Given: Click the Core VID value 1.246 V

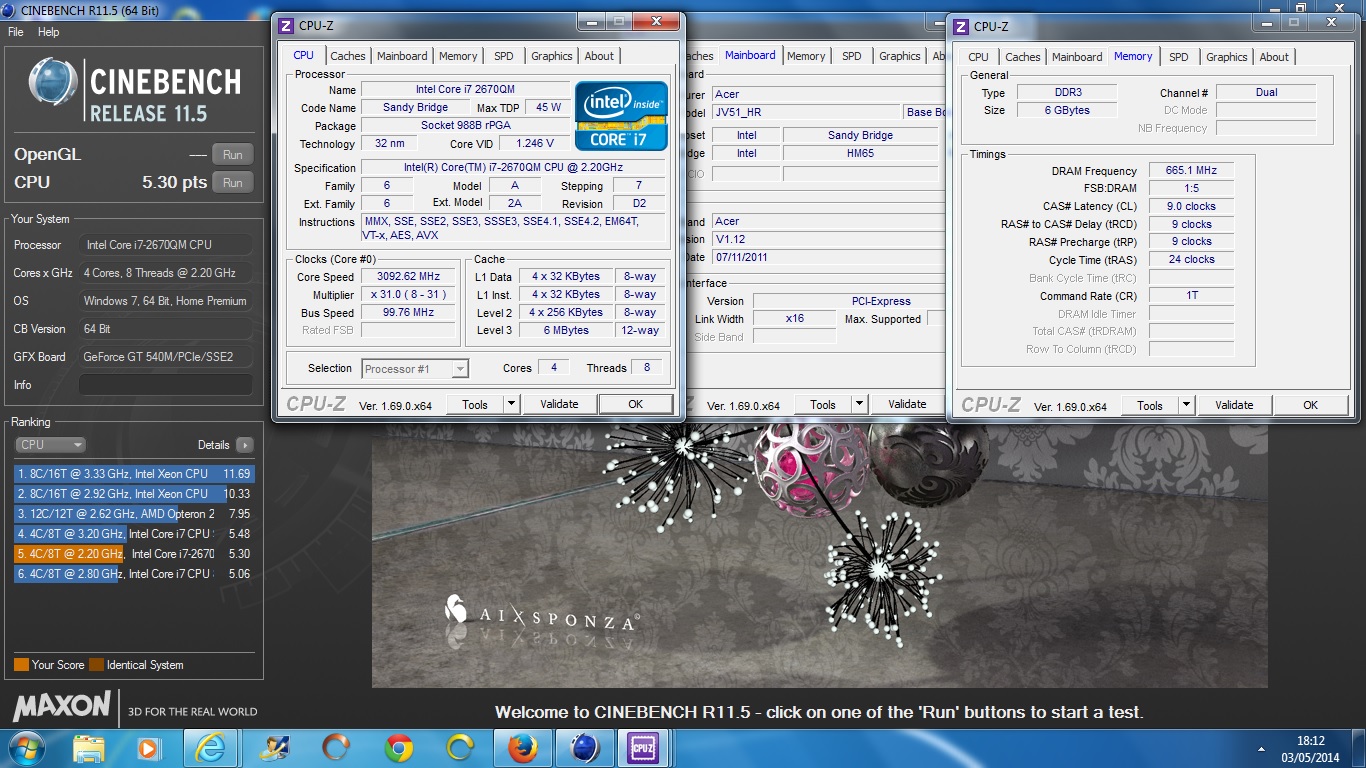Looking at the screenshot, I should (536, 144).
